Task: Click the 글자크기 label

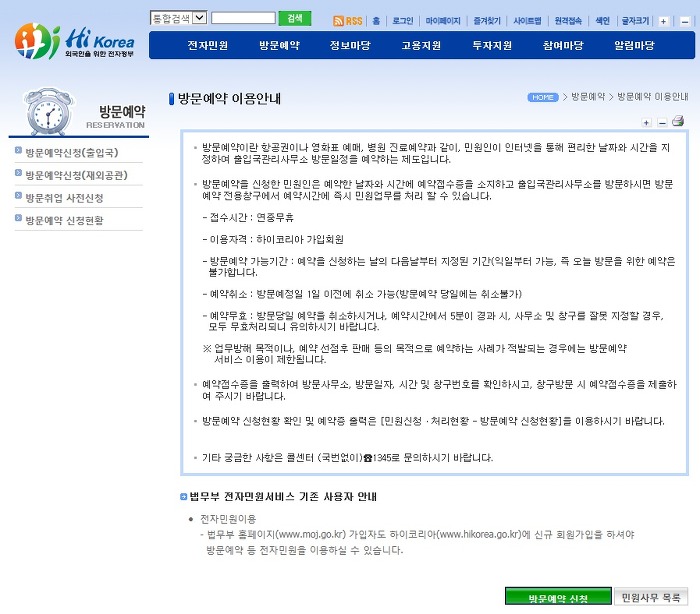Action: (x=636, y=21)
